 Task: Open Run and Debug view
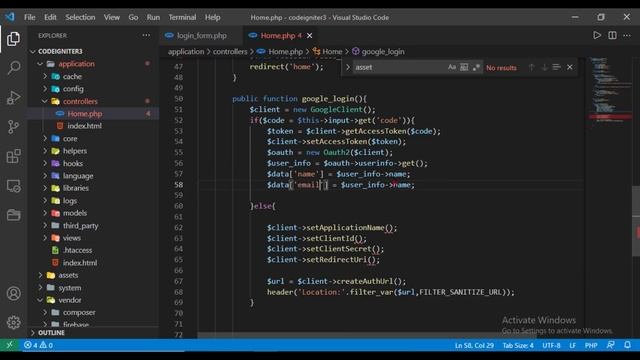pos(13,98)
